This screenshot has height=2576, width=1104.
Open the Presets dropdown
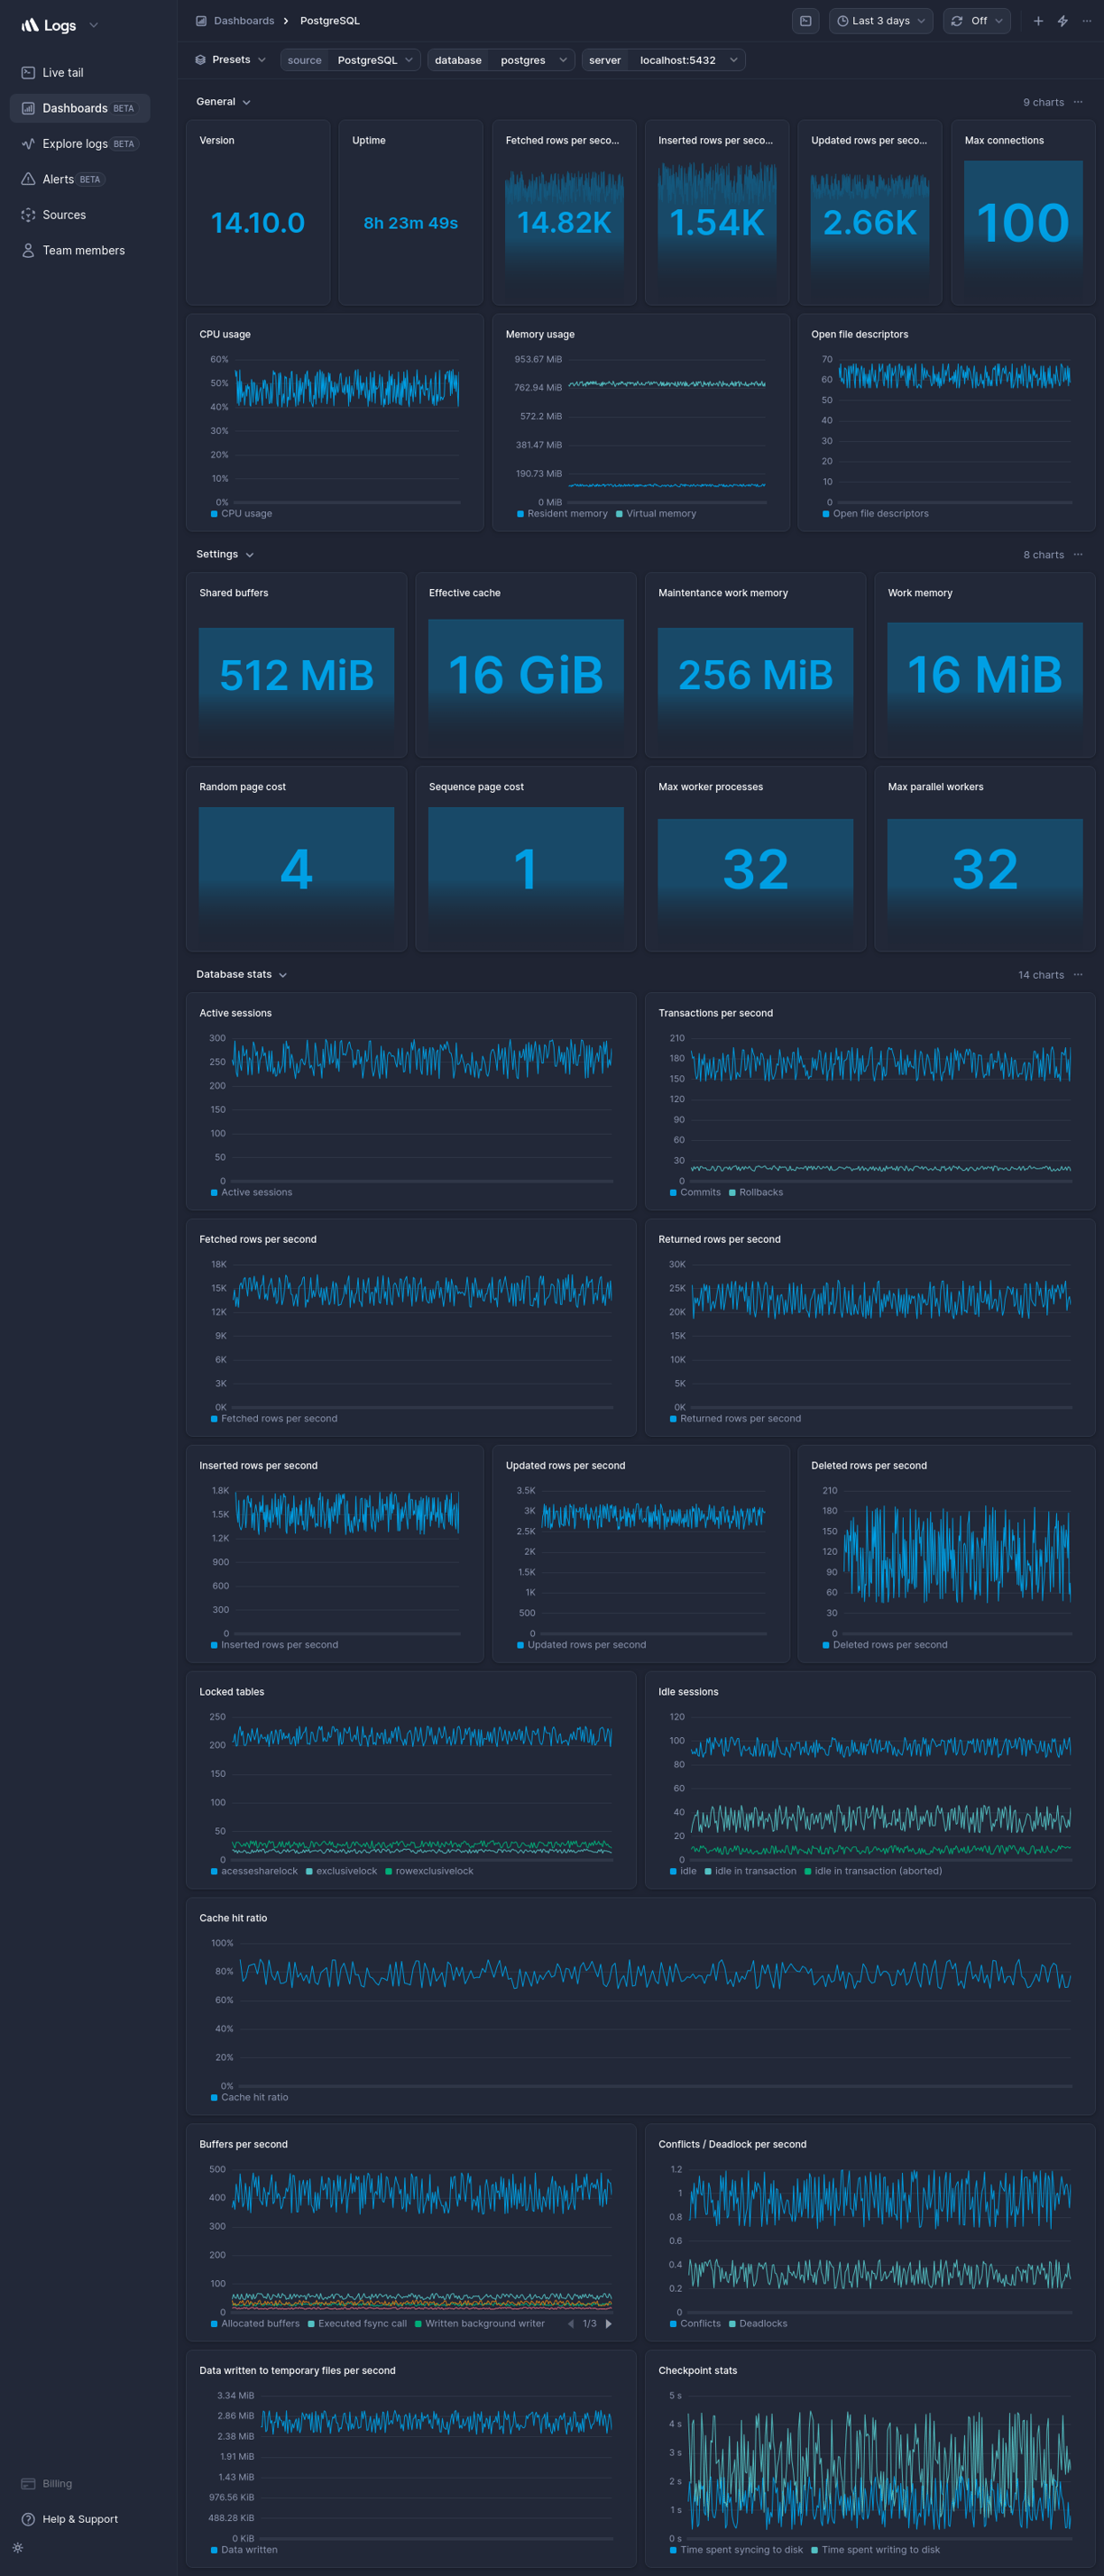click(231, 60)
